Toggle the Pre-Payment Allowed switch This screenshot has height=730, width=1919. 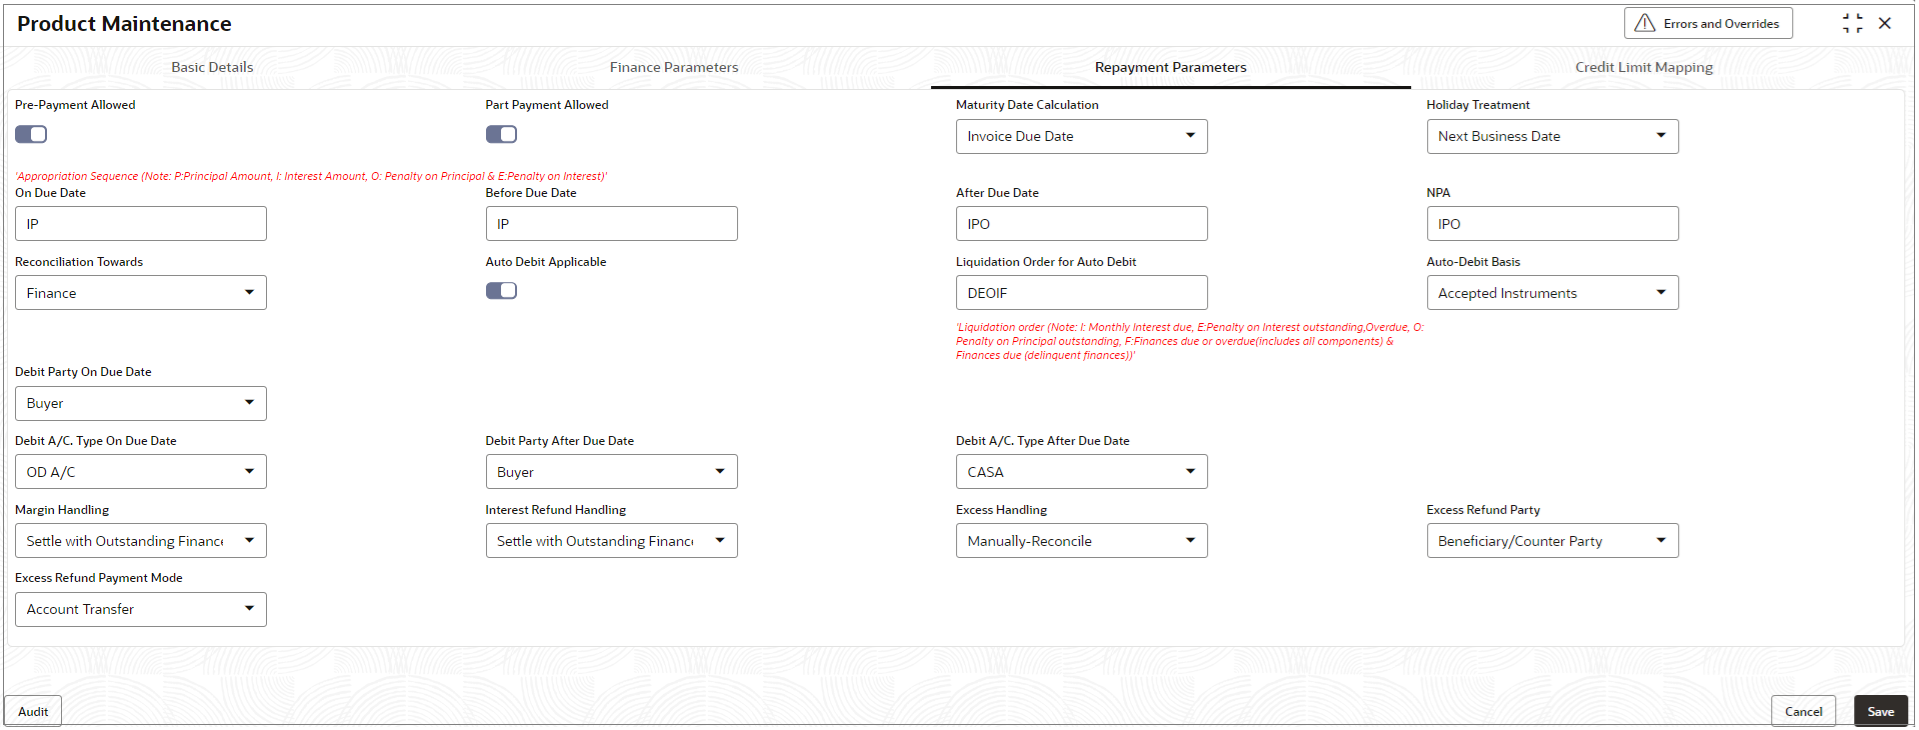tap(31, 134)
